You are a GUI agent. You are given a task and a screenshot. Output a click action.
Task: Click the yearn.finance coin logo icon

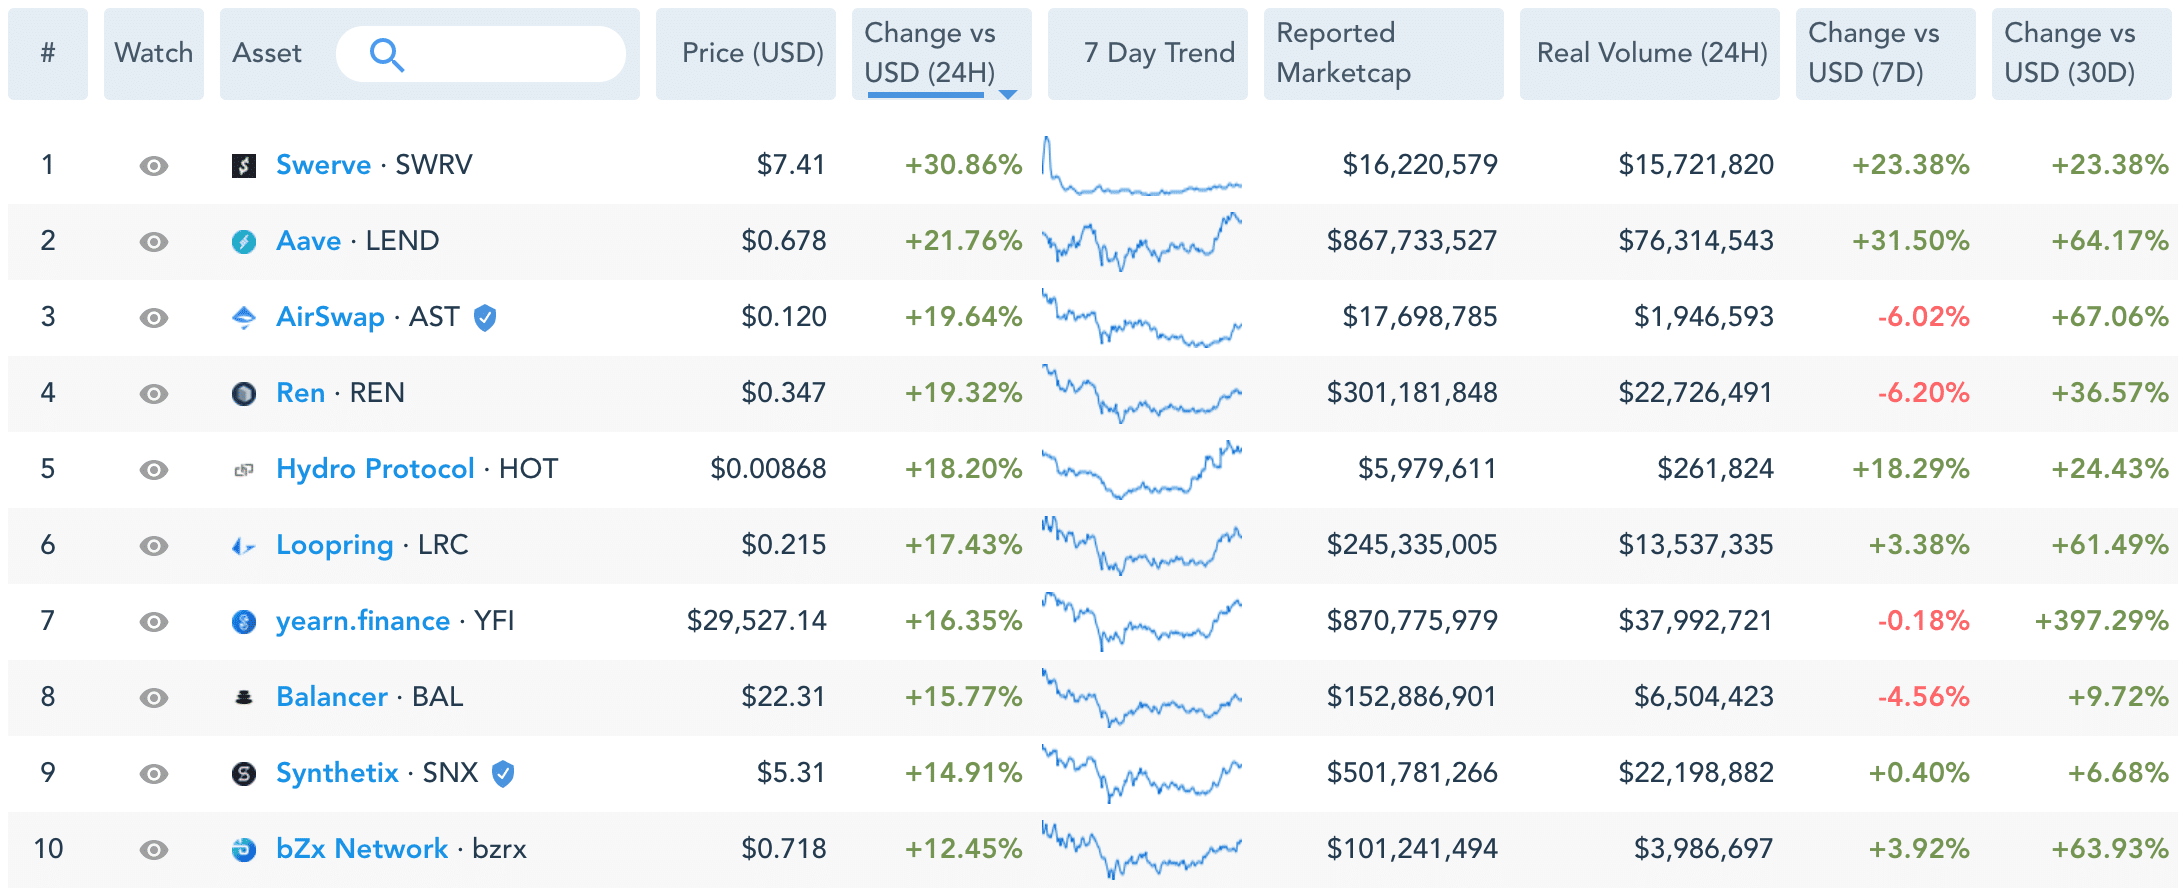pos(244,621)
